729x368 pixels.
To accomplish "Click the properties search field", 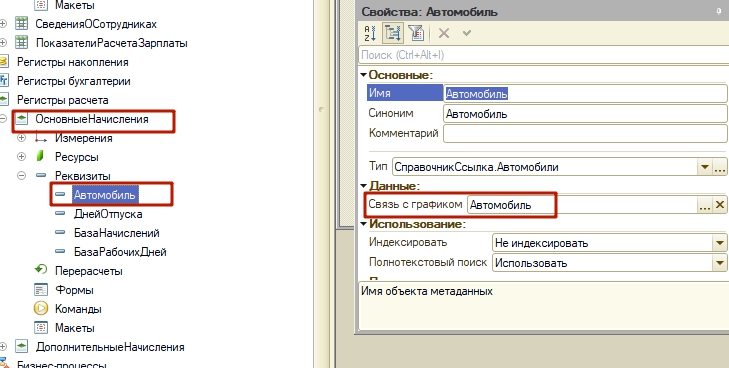I will pos(543,55).
